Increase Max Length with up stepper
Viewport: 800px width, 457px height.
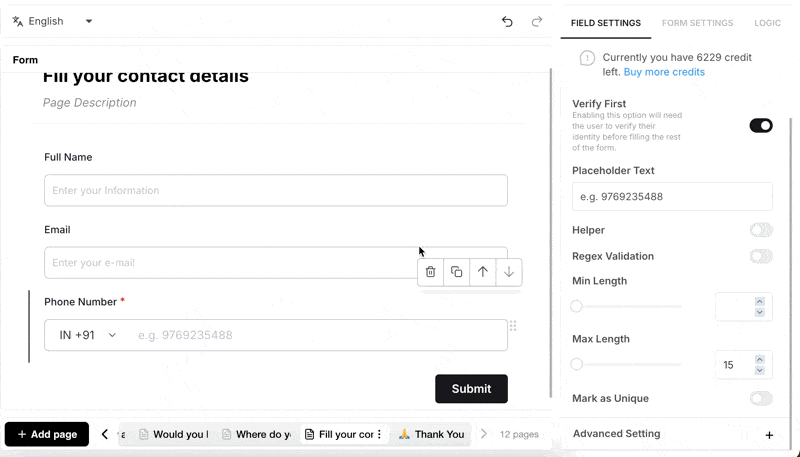pyautogui.click(x=760, y=359)
